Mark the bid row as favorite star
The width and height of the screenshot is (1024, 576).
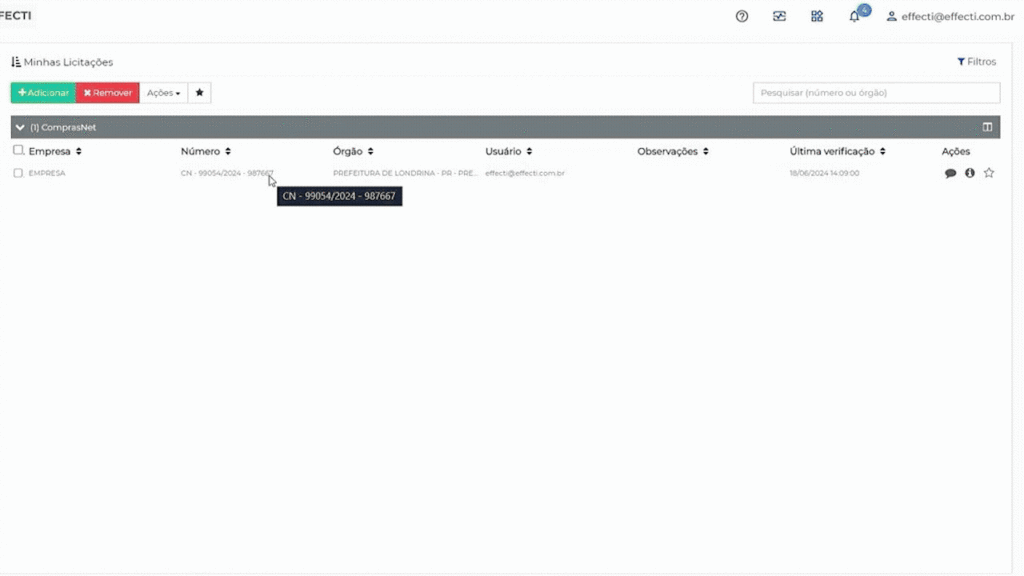pyautogui.click(x=989, y=173)
